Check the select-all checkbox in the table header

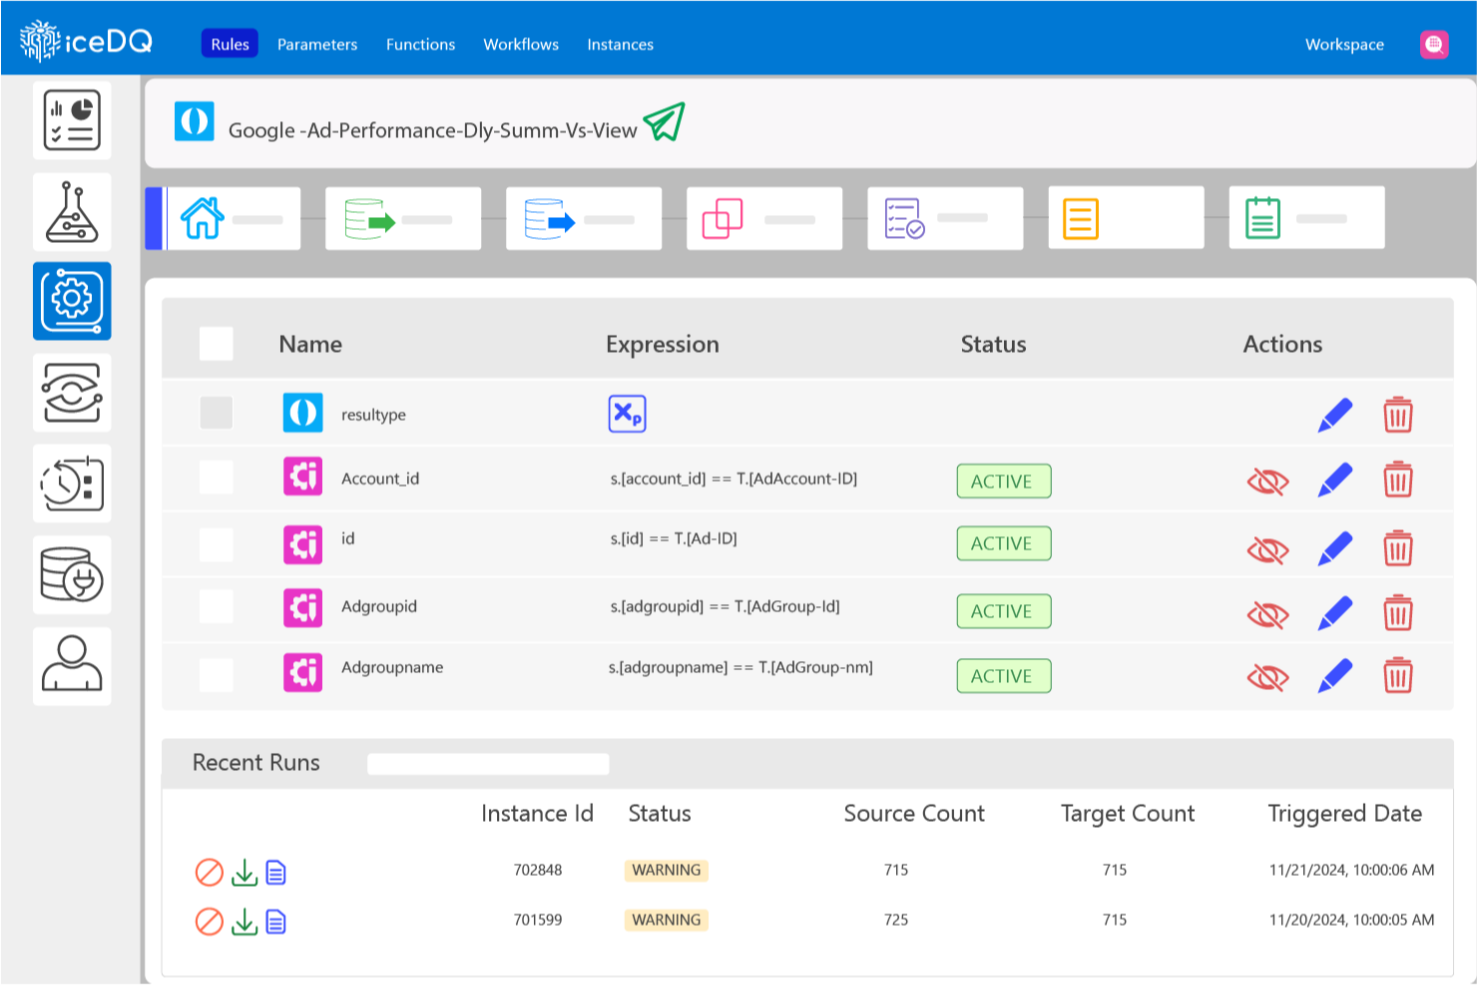[x=216, y=343]
